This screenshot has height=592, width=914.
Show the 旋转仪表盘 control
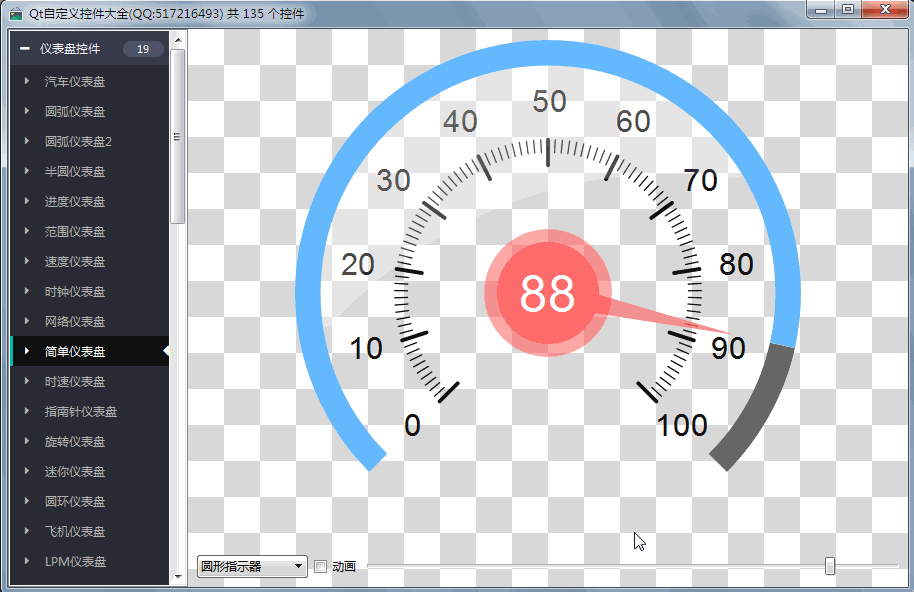pyautogui.click(x=75, y=441)
